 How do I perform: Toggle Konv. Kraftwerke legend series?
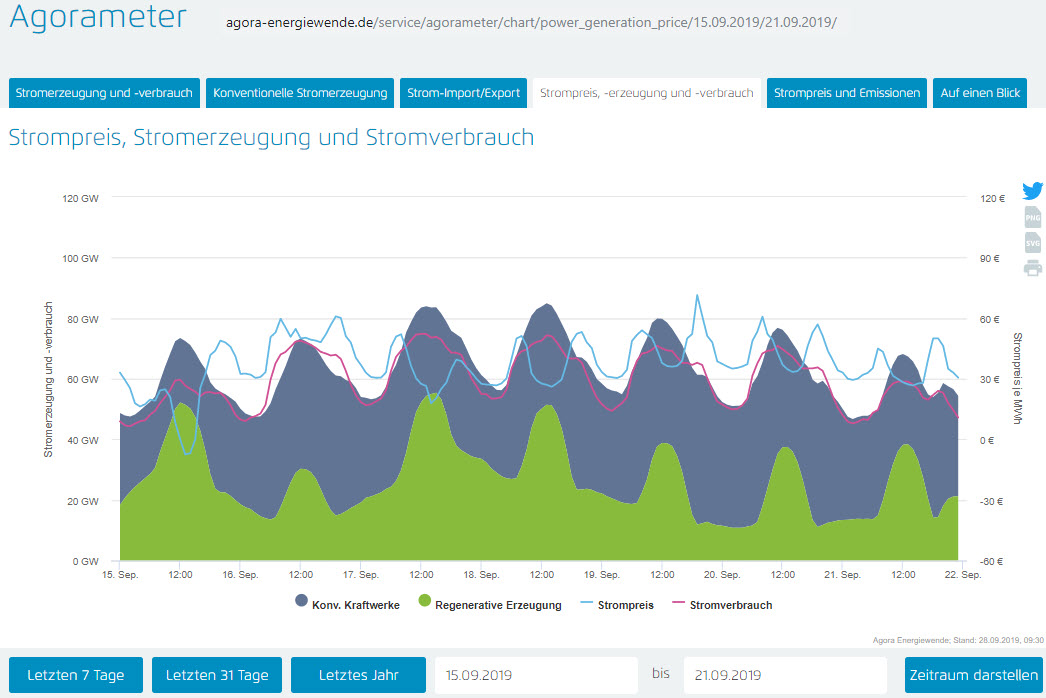pyautogui.click(x=347, y=605)
